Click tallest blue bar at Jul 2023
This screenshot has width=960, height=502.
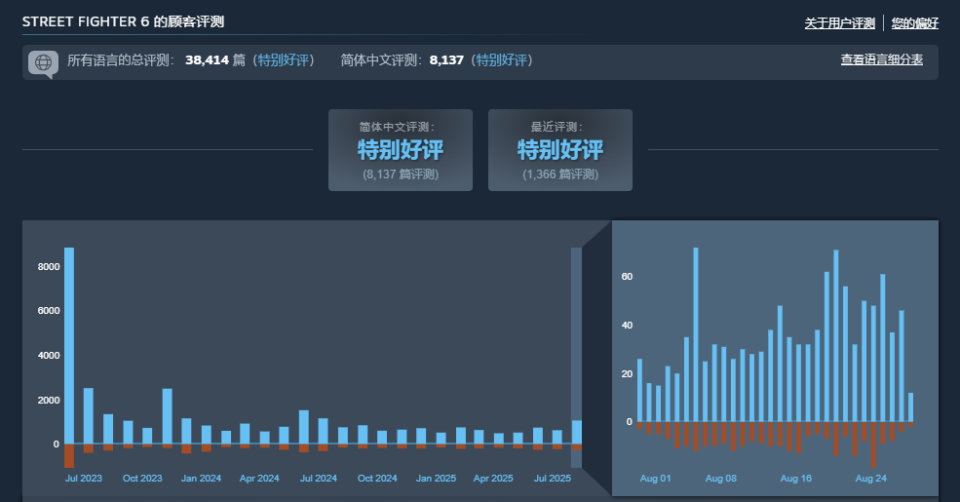coord(69,345)
